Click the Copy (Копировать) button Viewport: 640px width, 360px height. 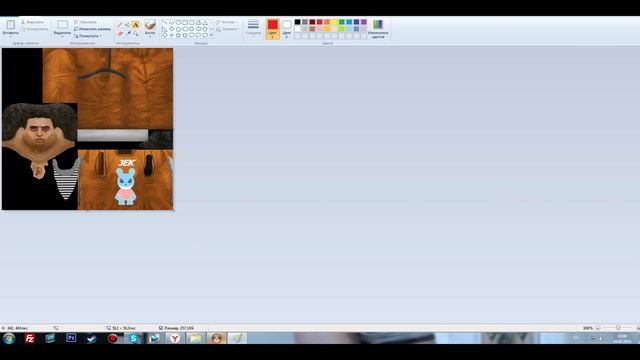[35, 29]
